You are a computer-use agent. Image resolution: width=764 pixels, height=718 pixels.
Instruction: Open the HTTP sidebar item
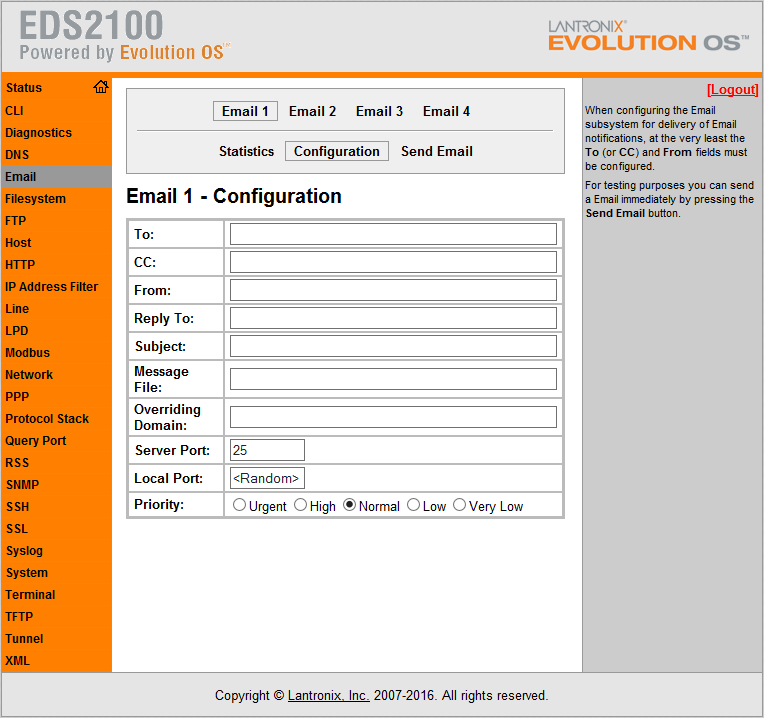tap(56, 265)
